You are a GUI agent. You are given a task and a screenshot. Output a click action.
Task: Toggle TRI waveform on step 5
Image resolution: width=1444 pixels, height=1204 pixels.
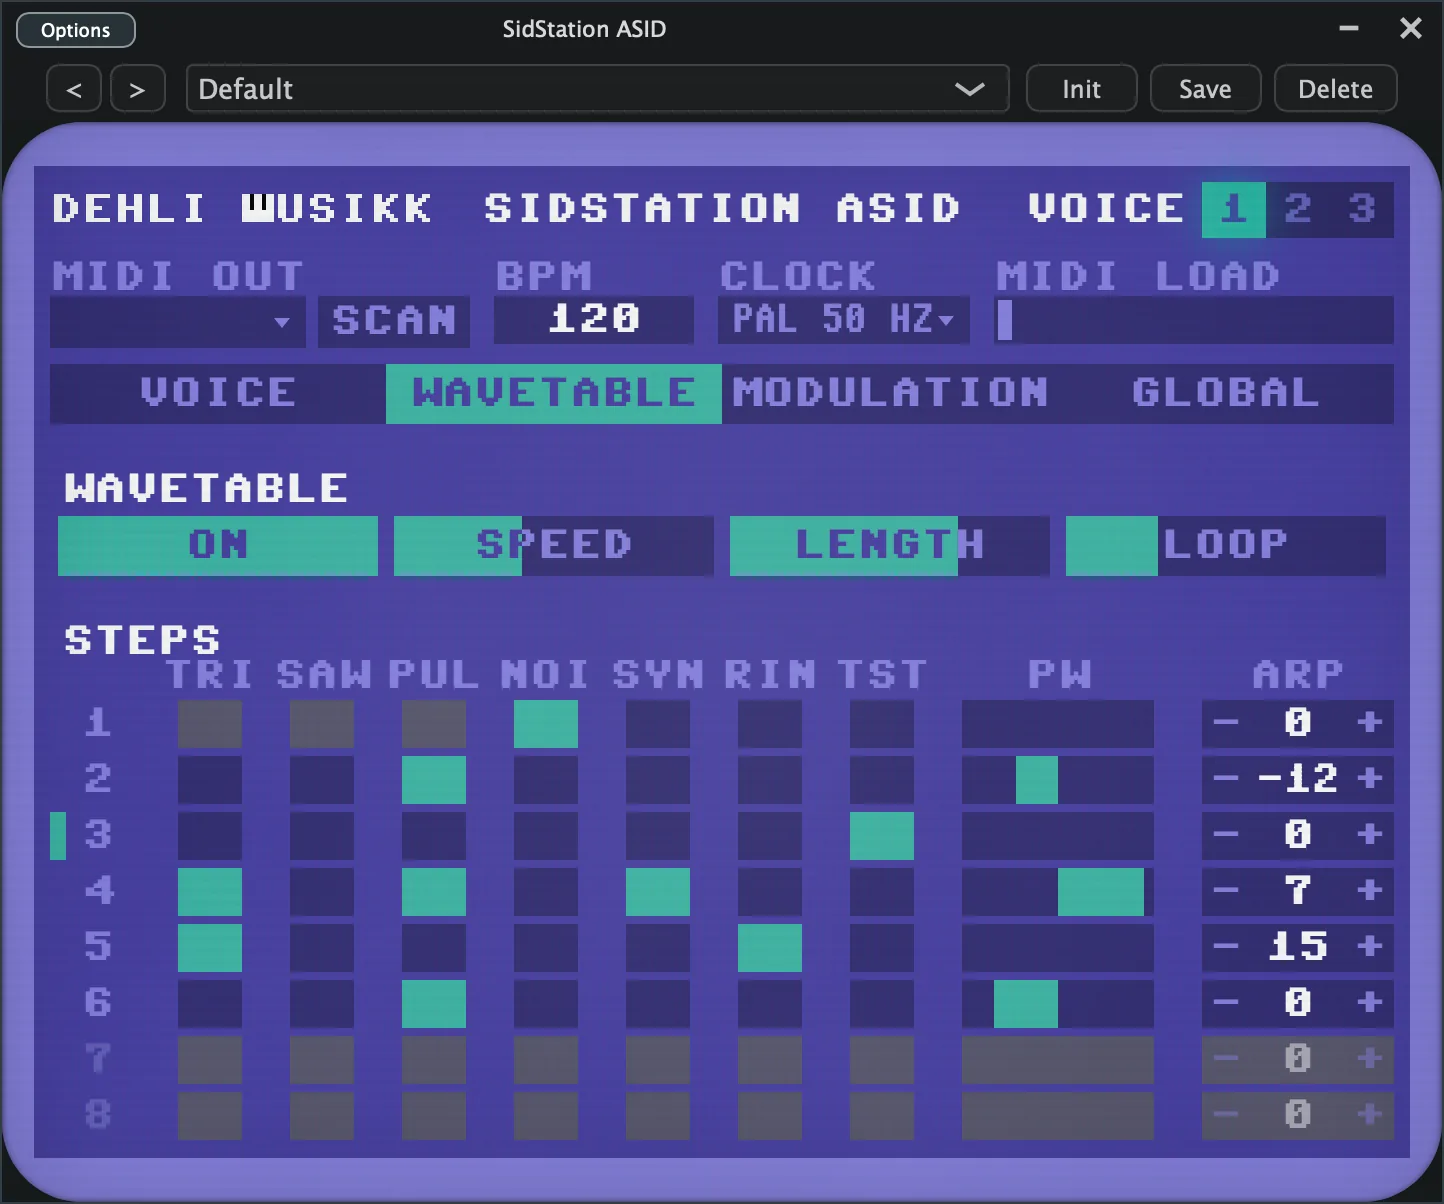tap(210, 948)
